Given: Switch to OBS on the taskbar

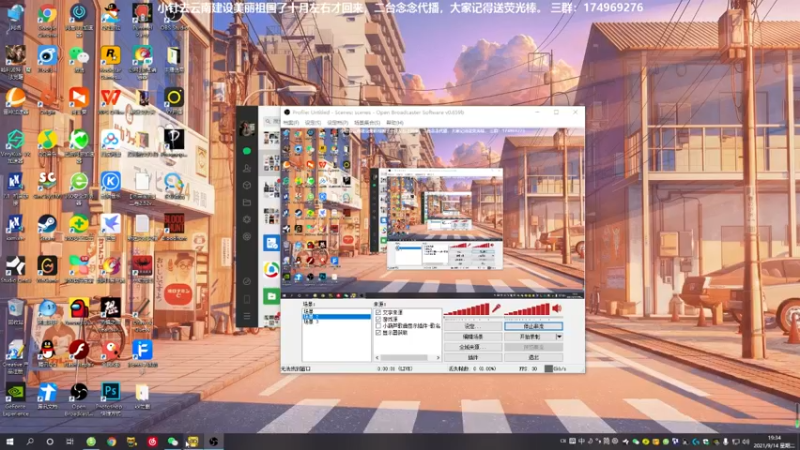Looking at the screenshot, I should pos(213,441).
